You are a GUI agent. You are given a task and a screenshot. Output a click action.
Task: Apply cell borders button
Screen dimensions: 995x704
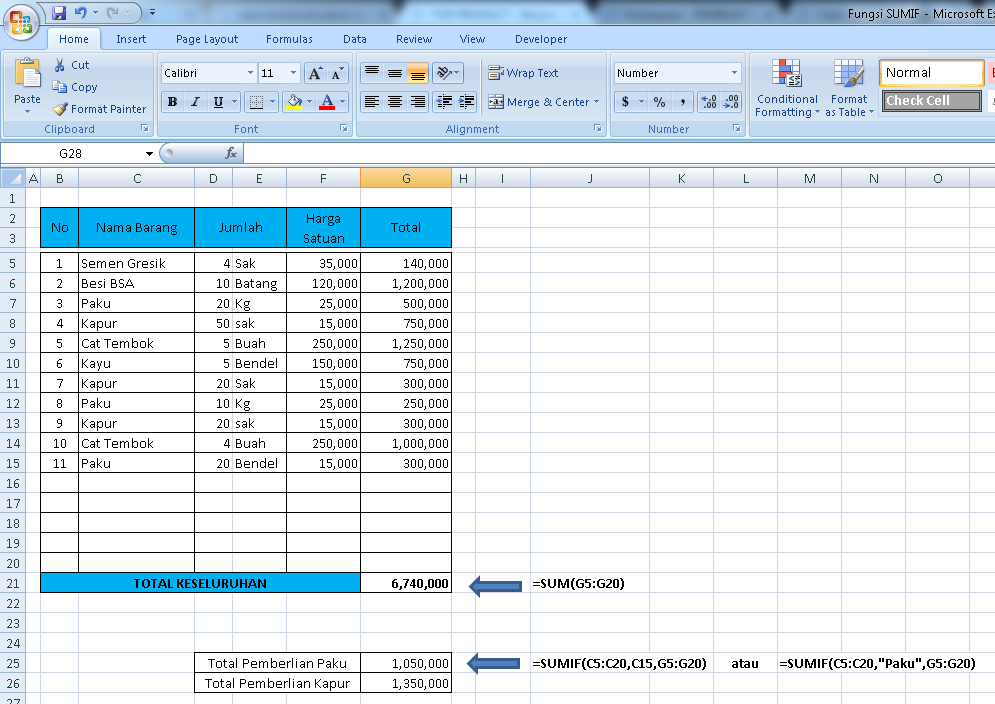tap(256, 102)
